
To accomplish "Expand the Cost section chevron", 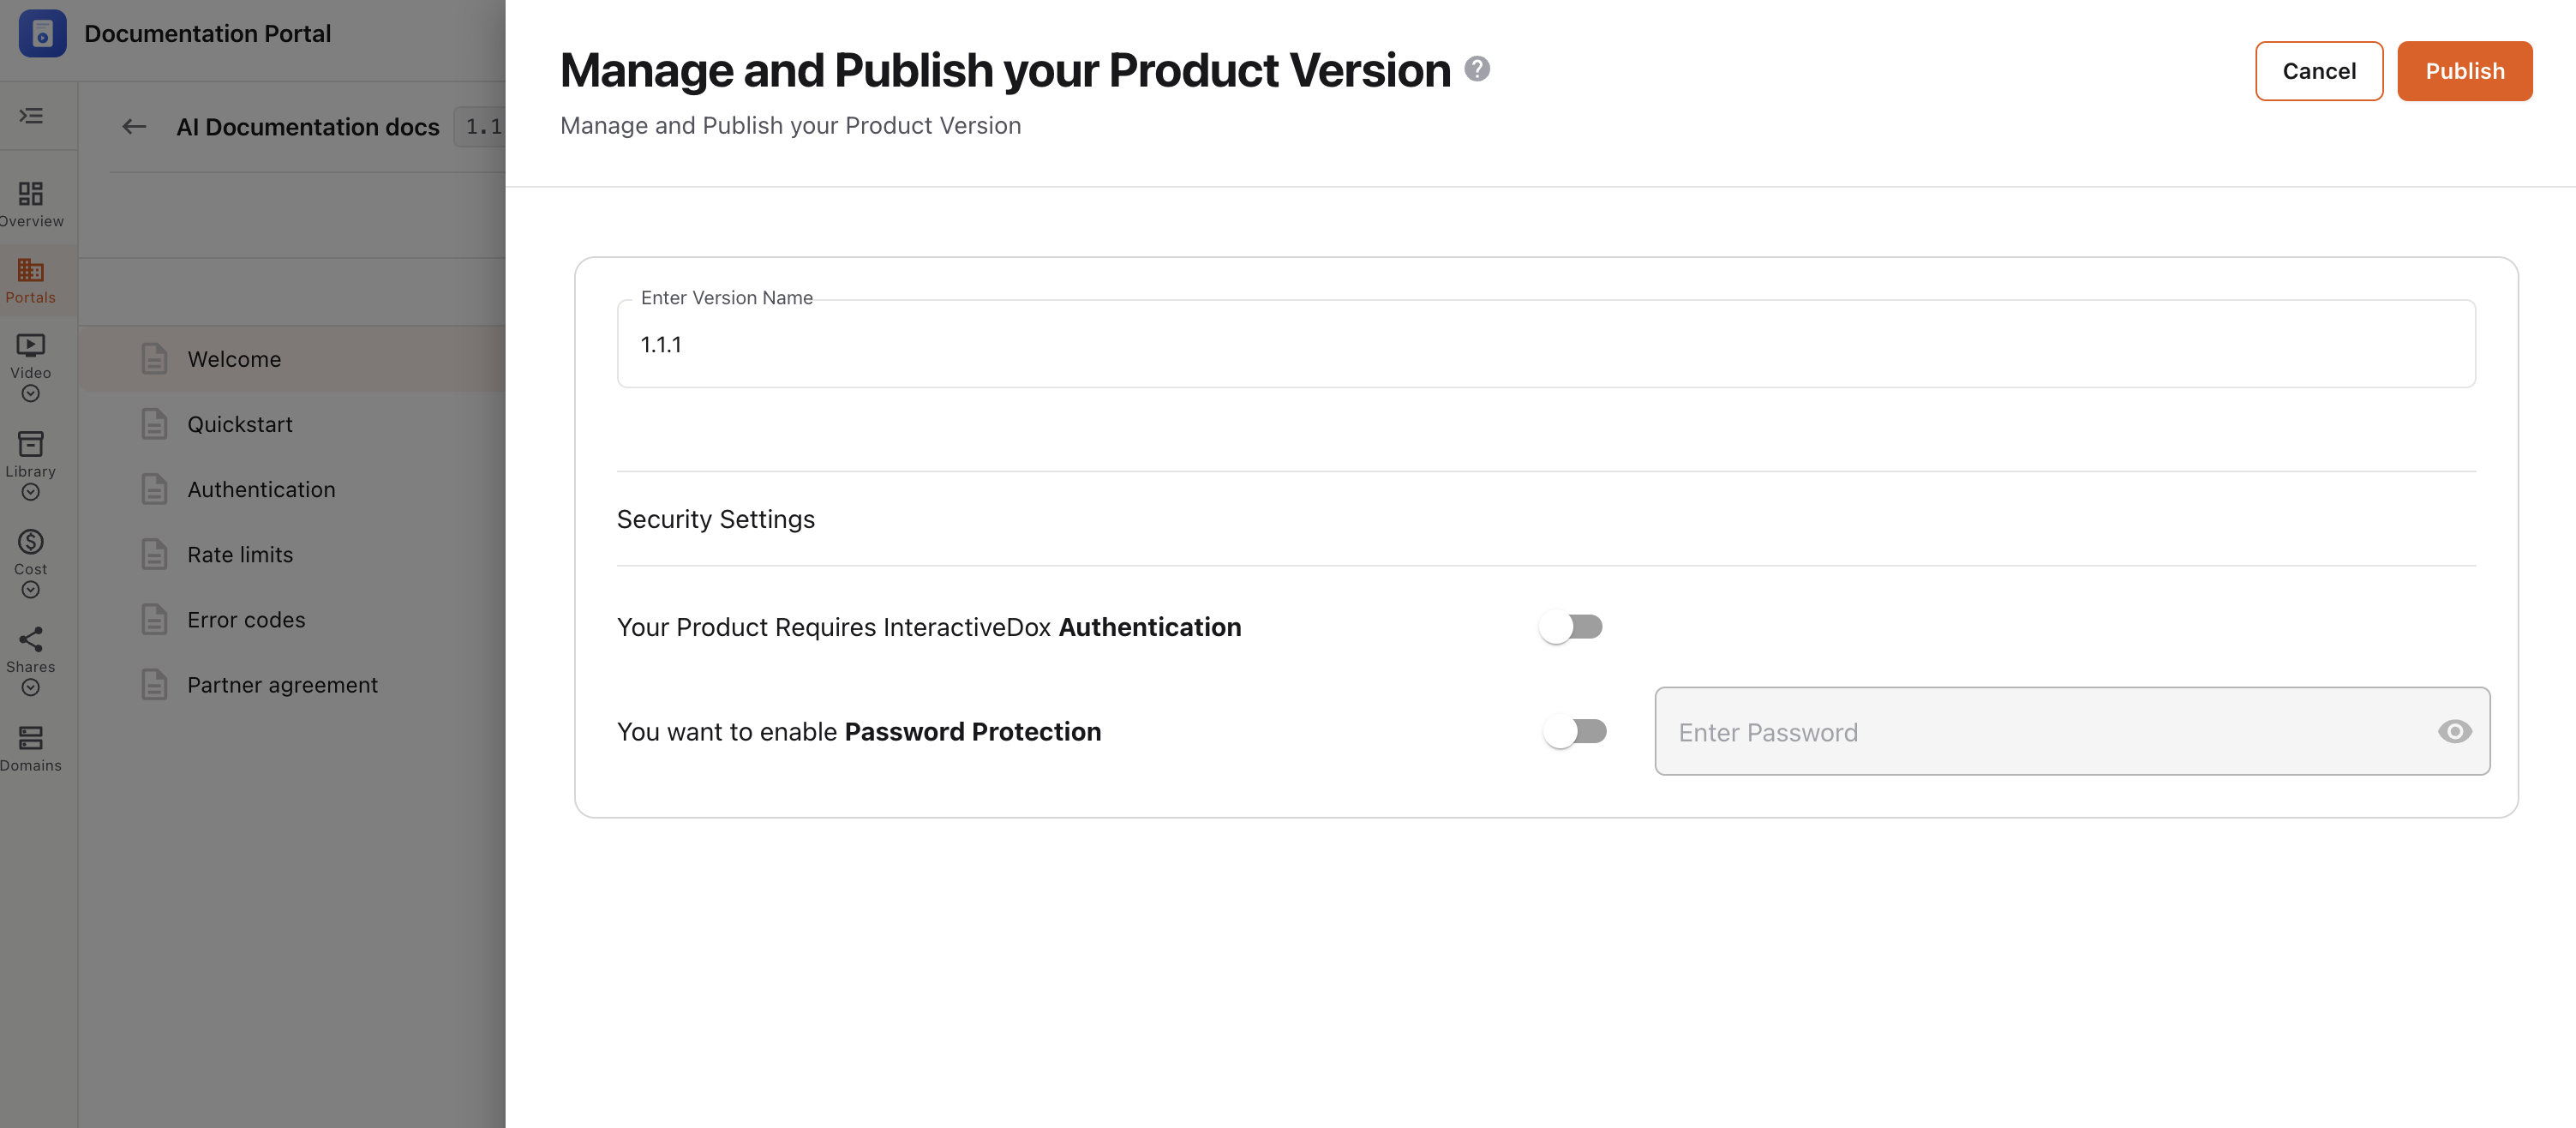I will 31,590.
